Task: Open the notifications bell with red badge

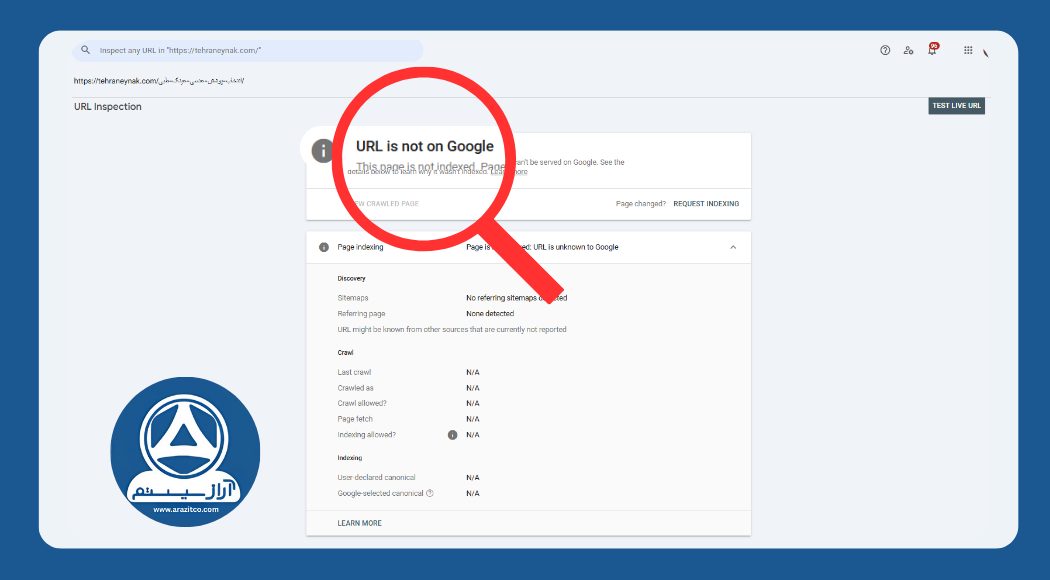Action: (932, 50)
